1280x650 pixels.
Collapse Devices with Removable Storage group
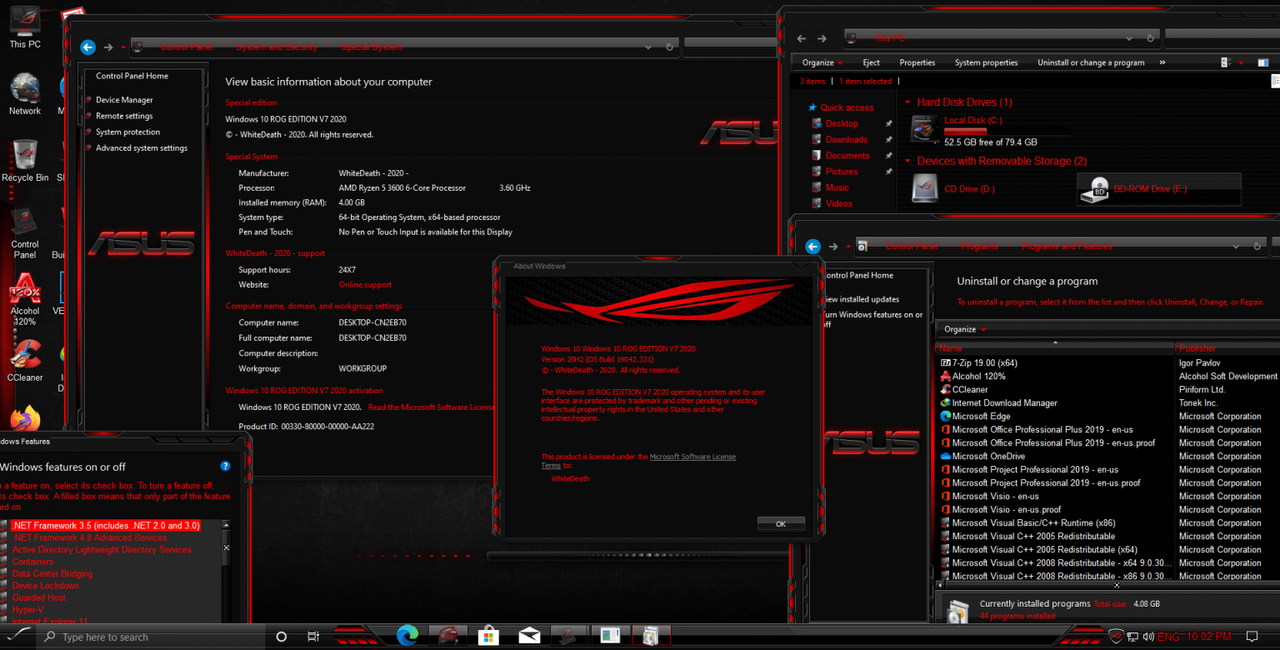907,161
